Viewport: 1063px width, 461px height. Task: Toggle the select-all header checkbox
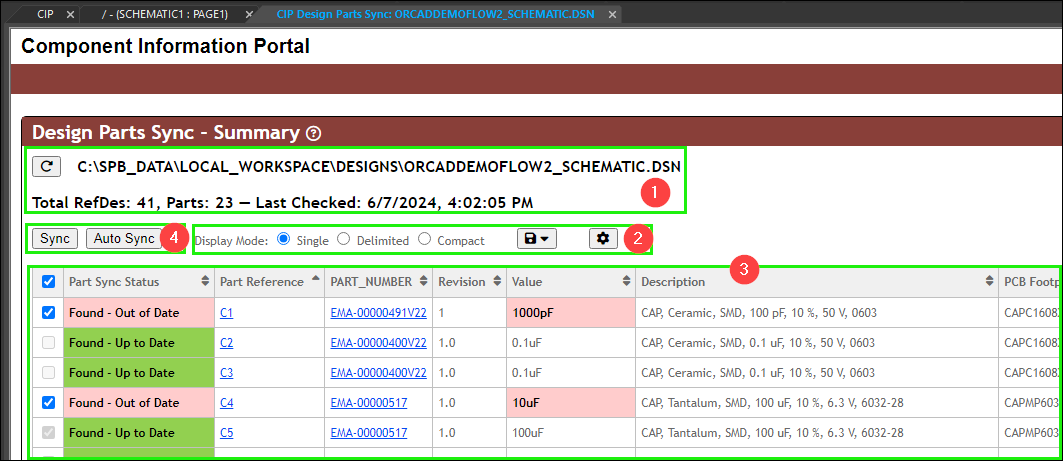[x=48, y=281]
